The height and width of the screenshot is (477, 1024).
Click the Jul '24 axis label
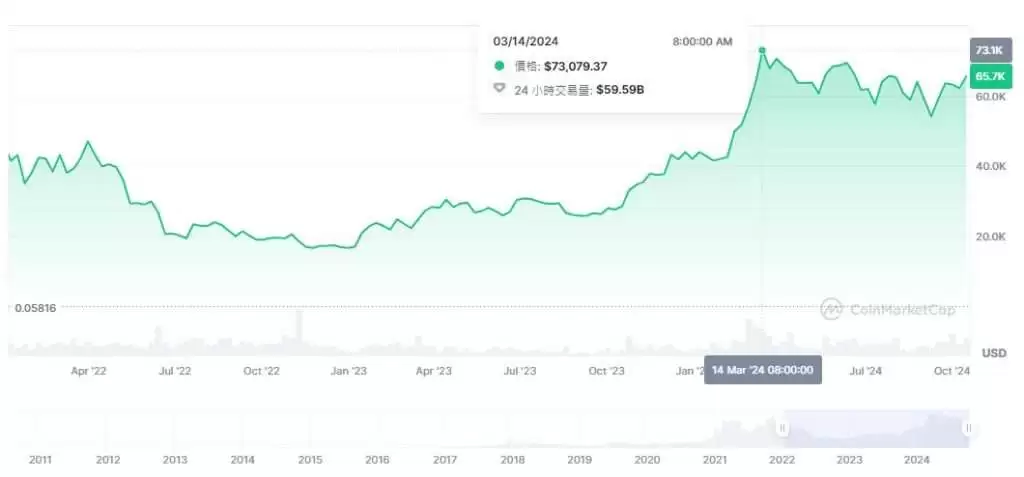865,371
